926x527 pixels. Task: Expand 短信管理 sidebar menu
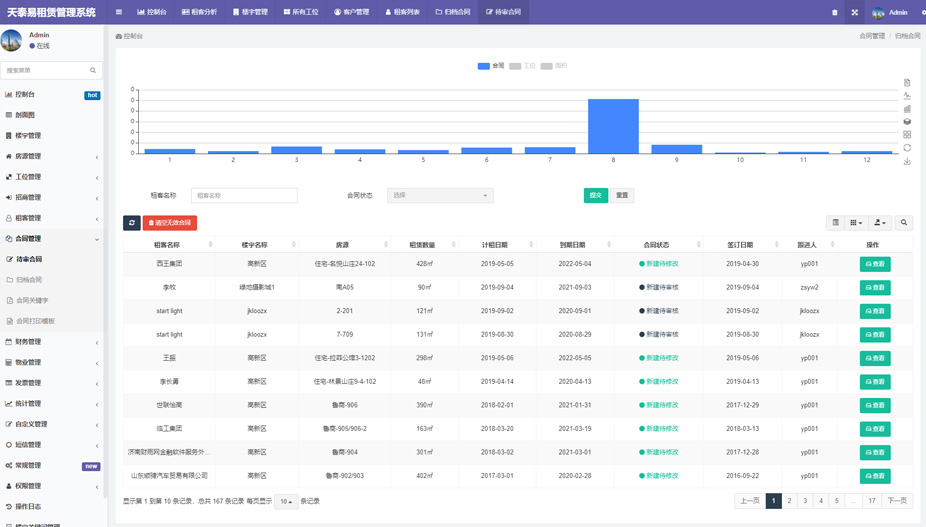pos(52,445)
